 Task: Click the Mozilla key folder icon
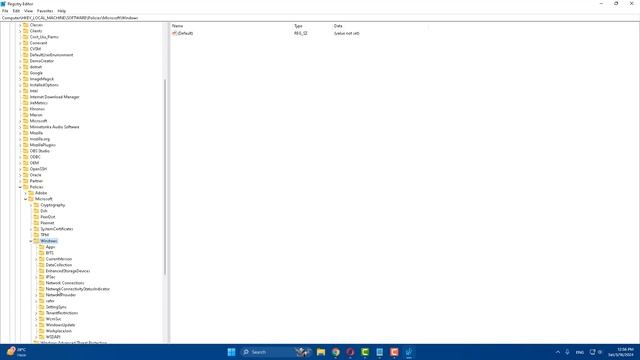tap(26, 133)
